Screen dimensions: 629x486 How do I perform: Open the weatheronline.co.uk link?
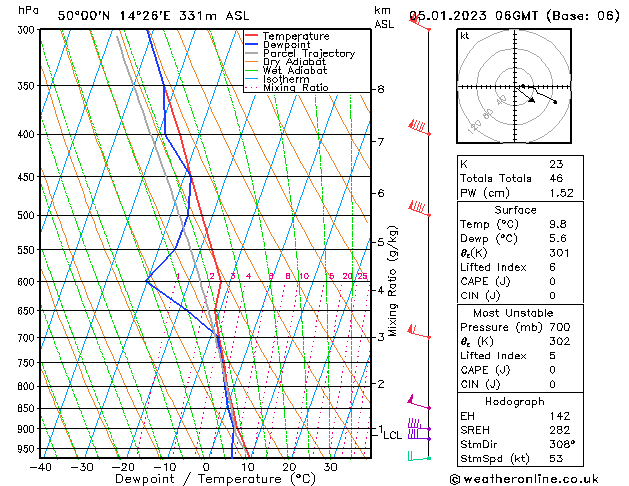click(x=531, y=479)
